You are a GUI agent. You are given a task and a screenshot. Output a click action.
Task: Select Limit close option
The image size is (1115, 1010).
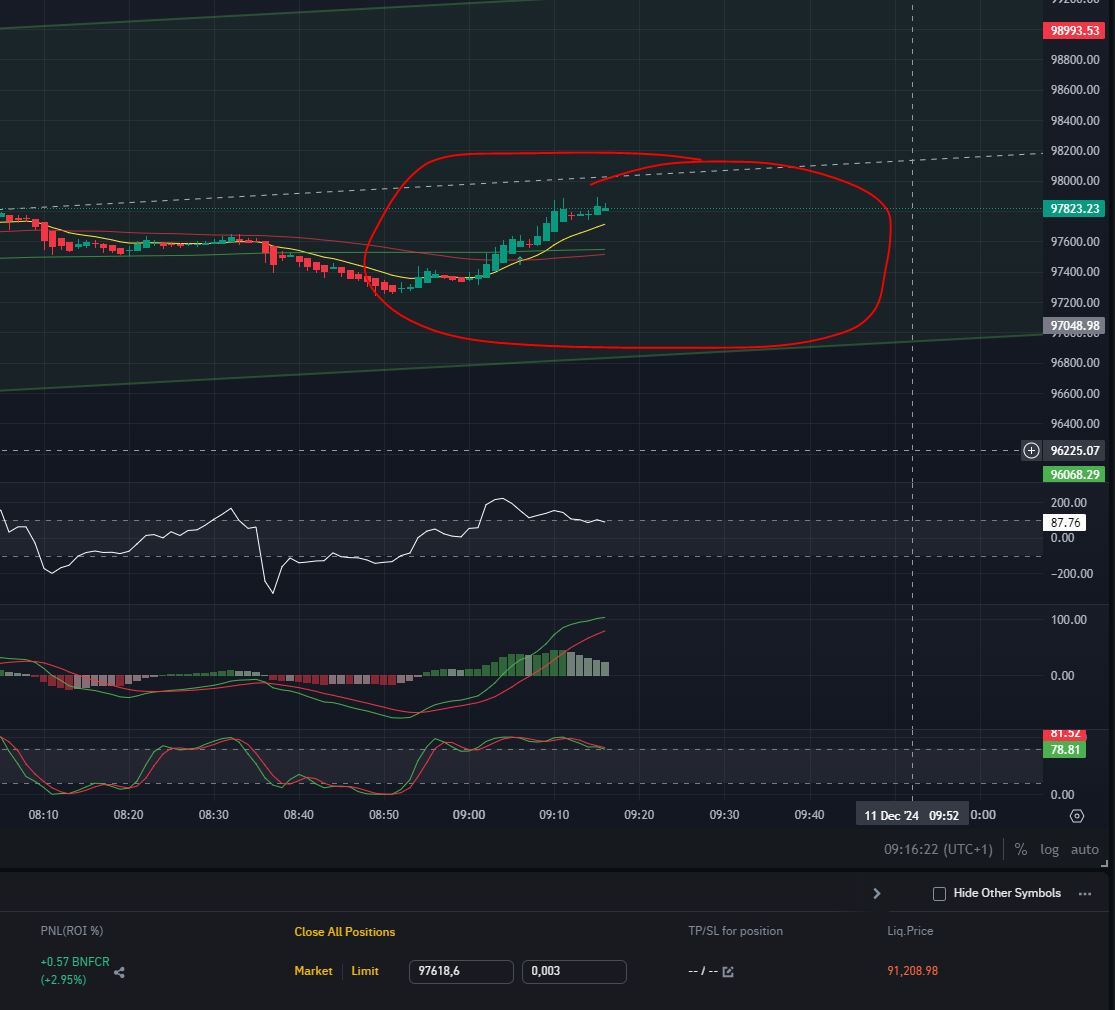[365, 971]
